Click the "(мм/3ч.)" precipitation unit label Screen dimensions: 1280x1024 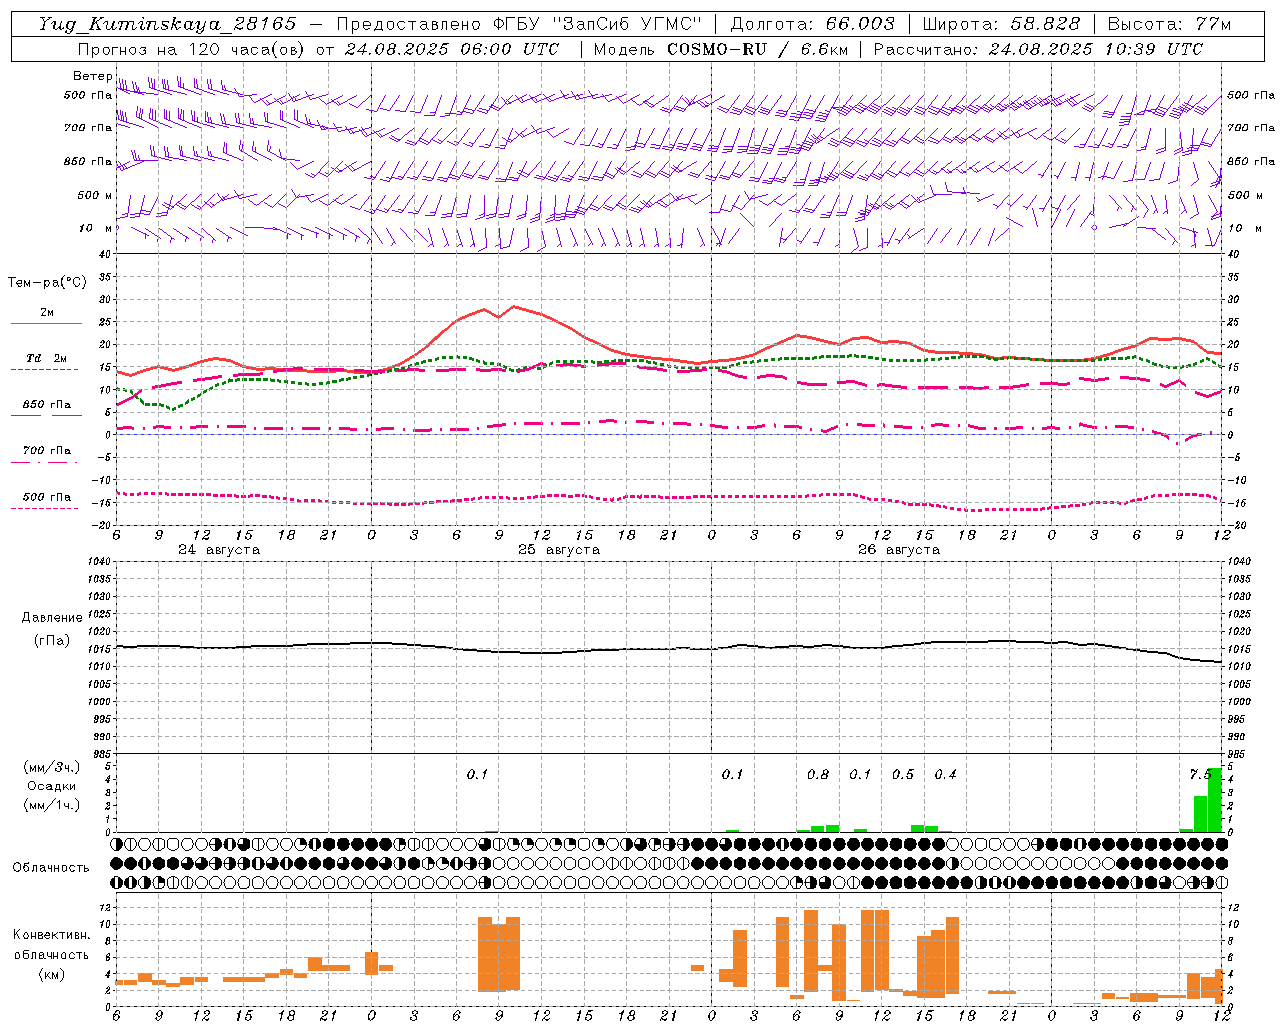(x=52, y=767)
